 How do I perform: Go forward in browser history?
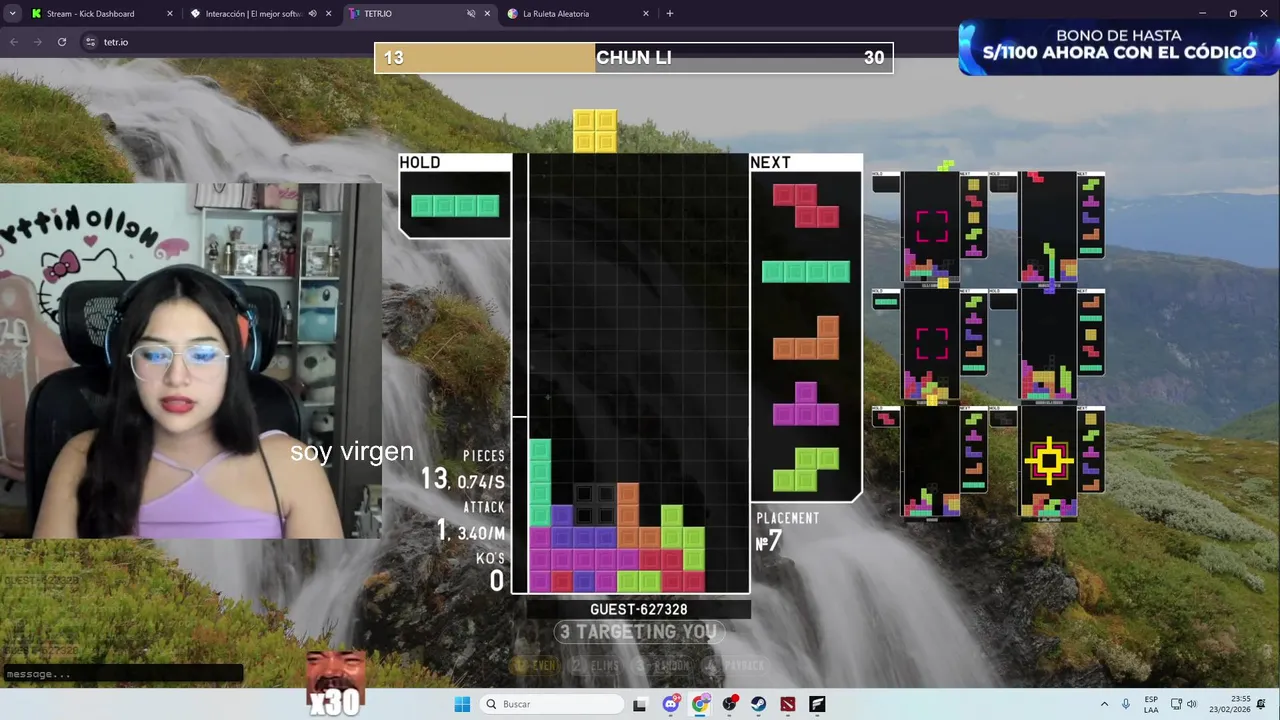click(x=37, y=42)
